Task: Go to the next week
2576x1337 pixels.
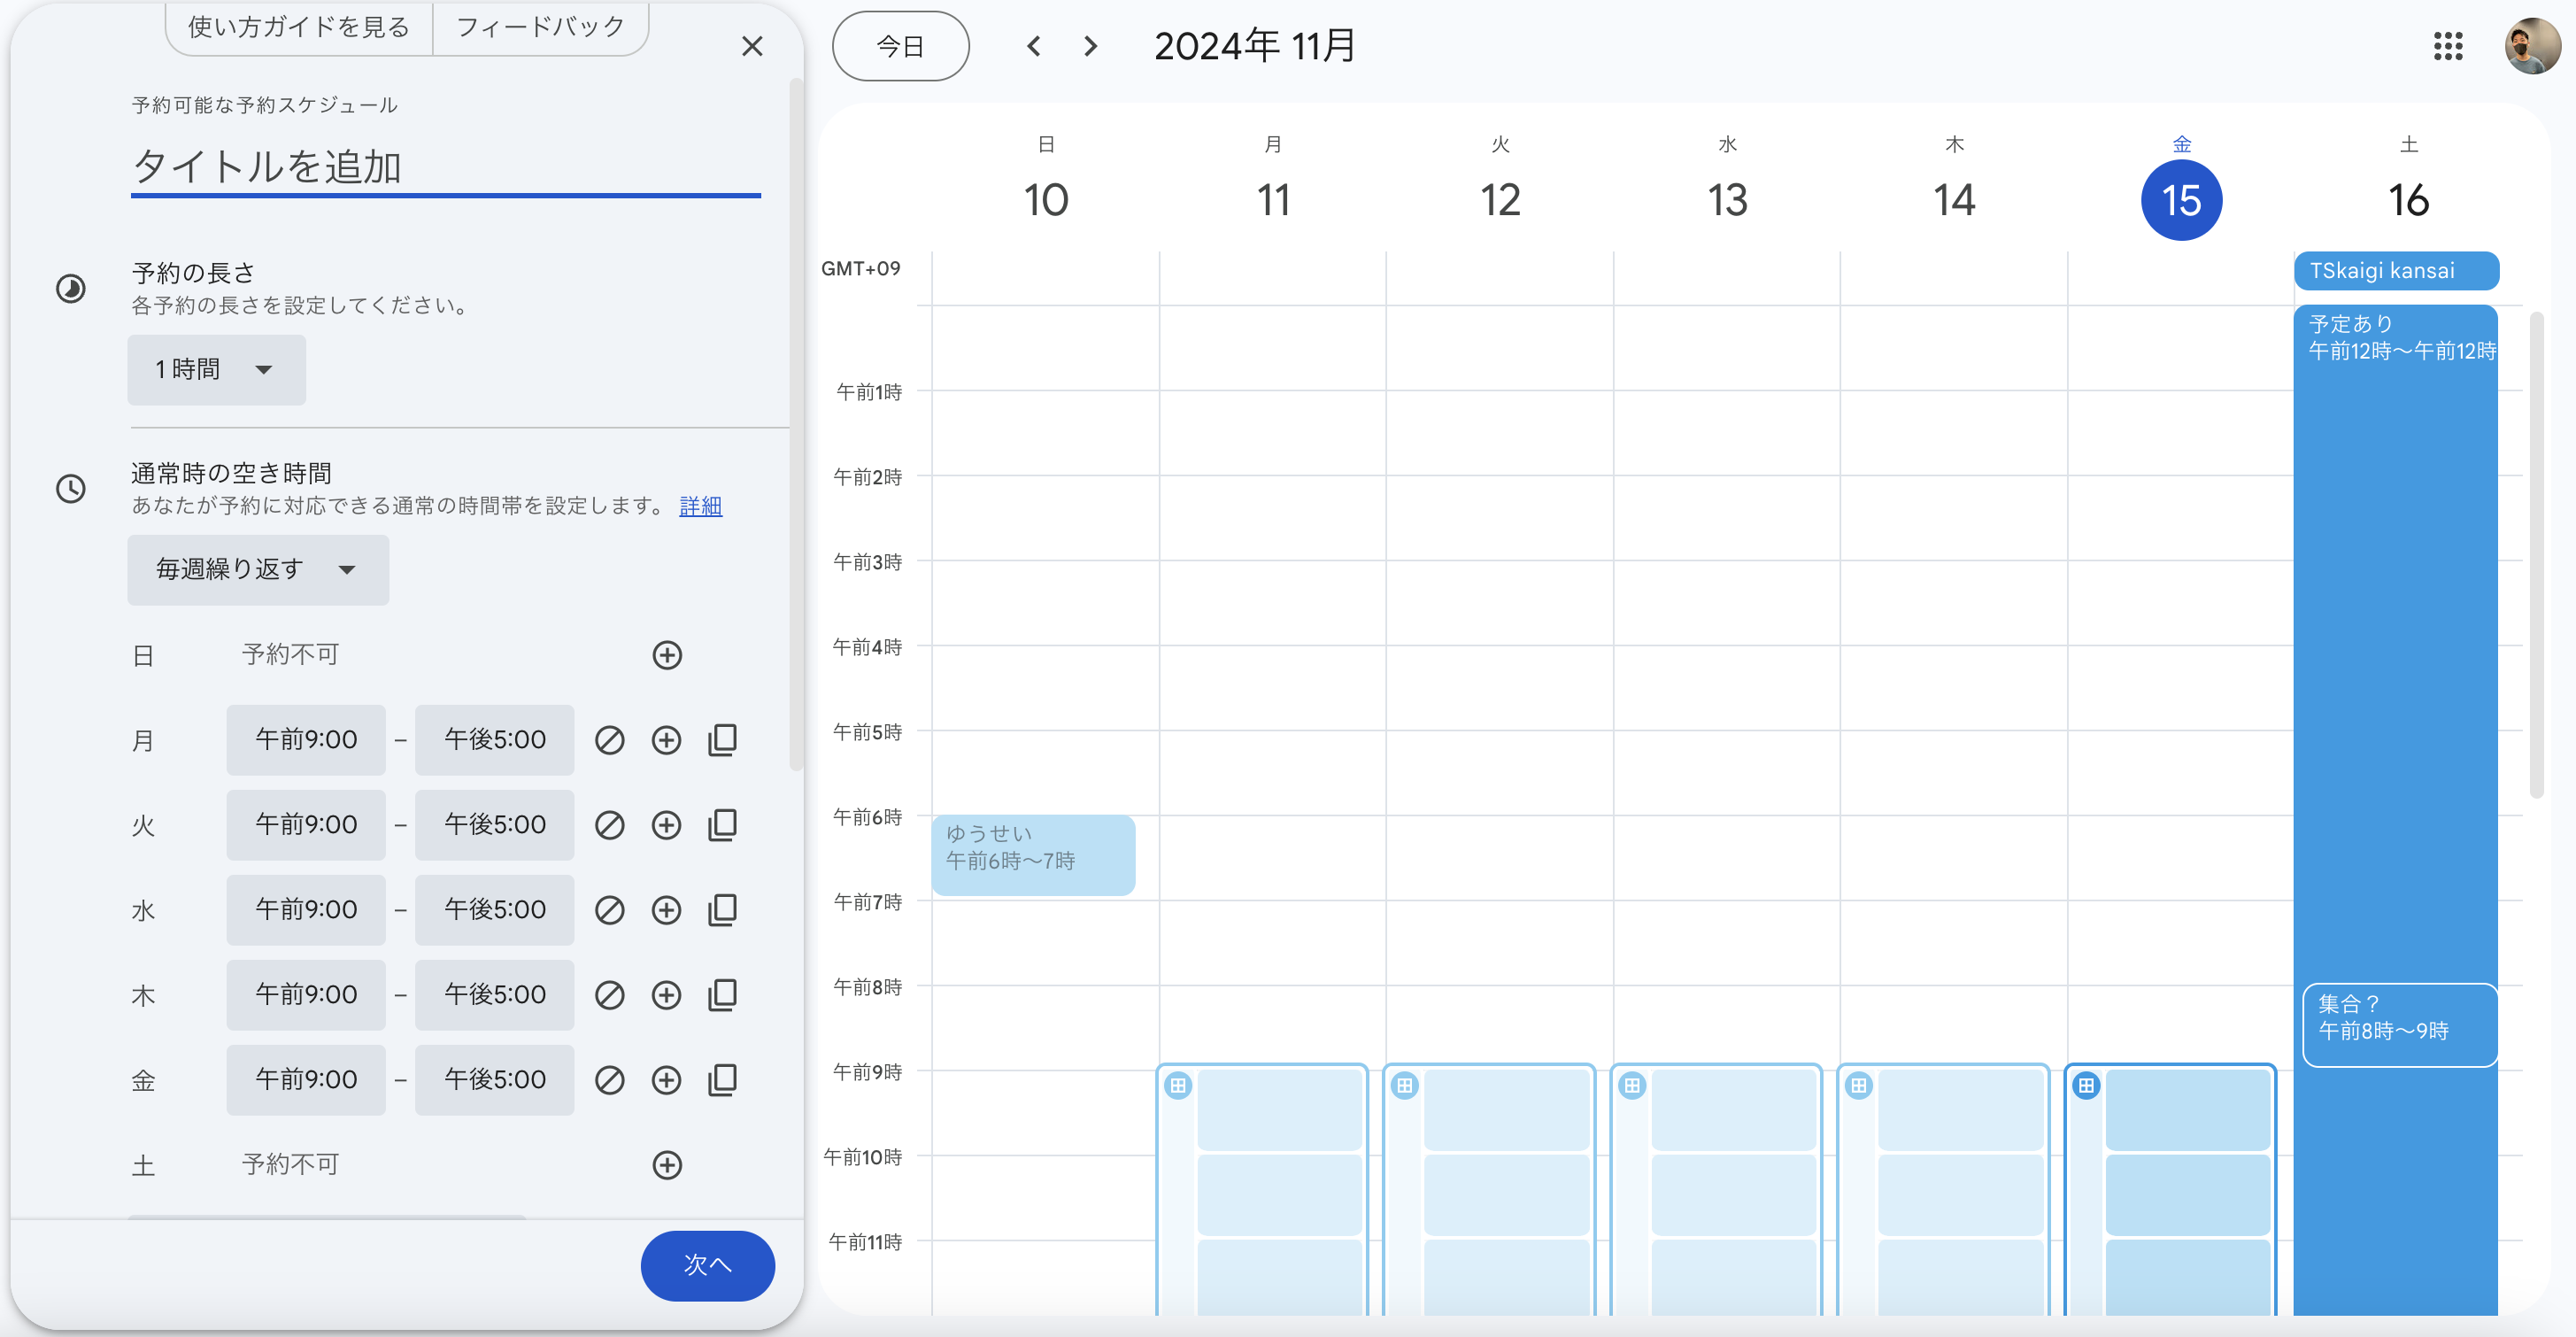Action: 1090,46
